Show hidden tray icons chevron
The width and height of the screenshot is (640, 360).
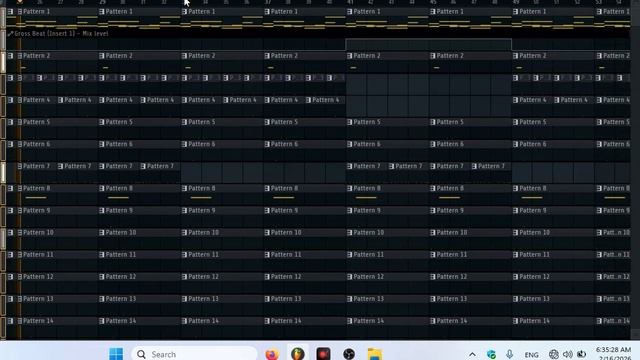[472, 354]
